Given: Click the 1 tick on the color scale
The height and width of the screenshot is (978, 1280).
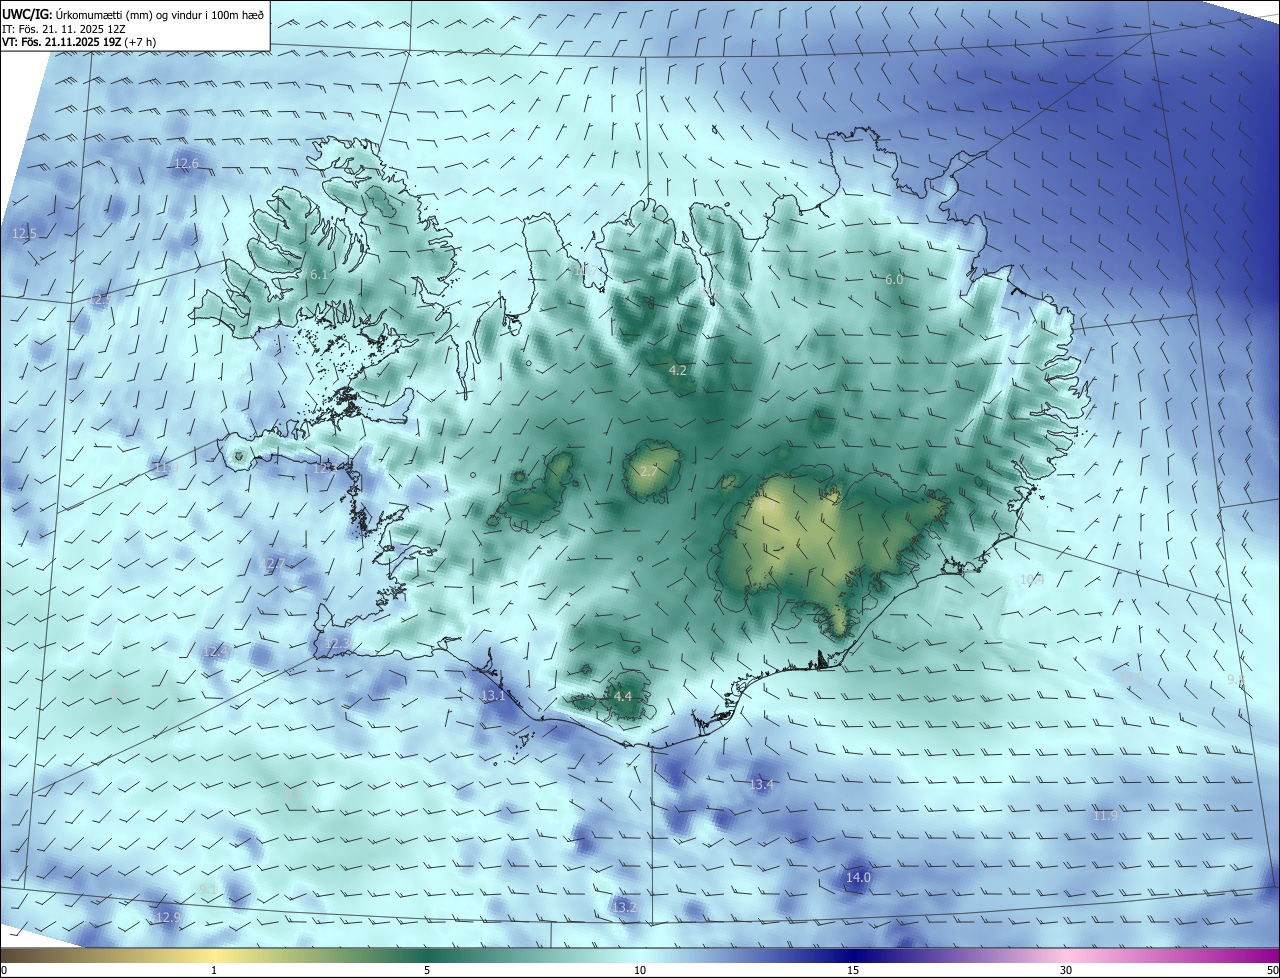Looking at the screenshot, I should pyautogui.click(x=214, y=970).
